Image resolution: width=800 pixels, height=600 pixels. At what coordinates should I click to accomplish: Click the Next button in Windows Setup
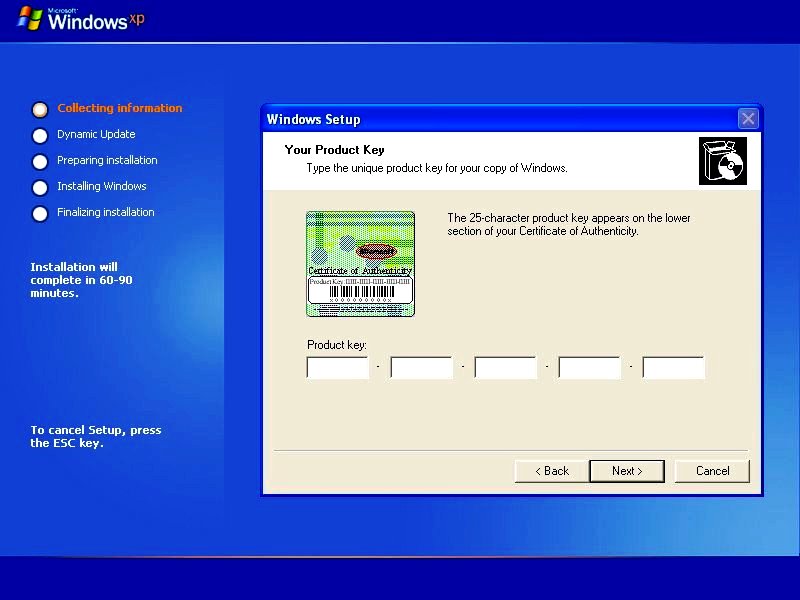[627, 471]
